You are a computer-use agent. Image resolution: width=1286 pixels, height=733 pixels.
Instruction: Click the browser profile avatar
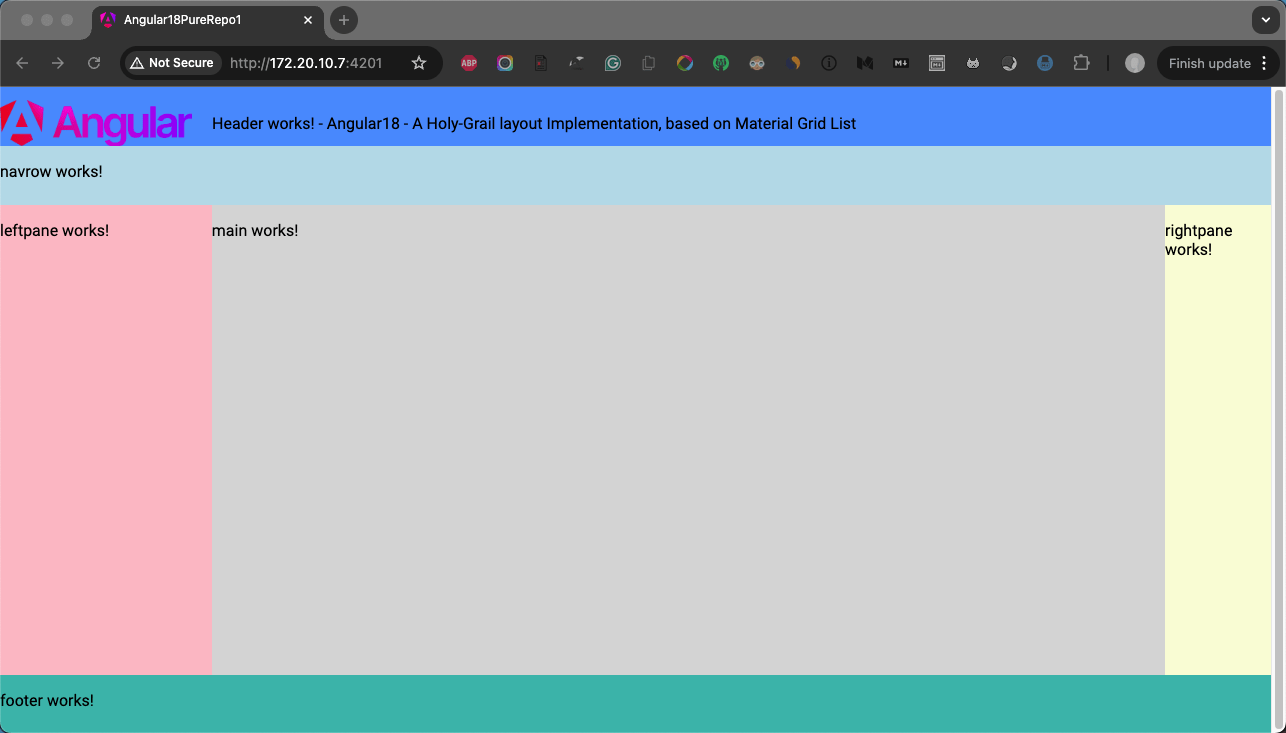[1134, 62]
